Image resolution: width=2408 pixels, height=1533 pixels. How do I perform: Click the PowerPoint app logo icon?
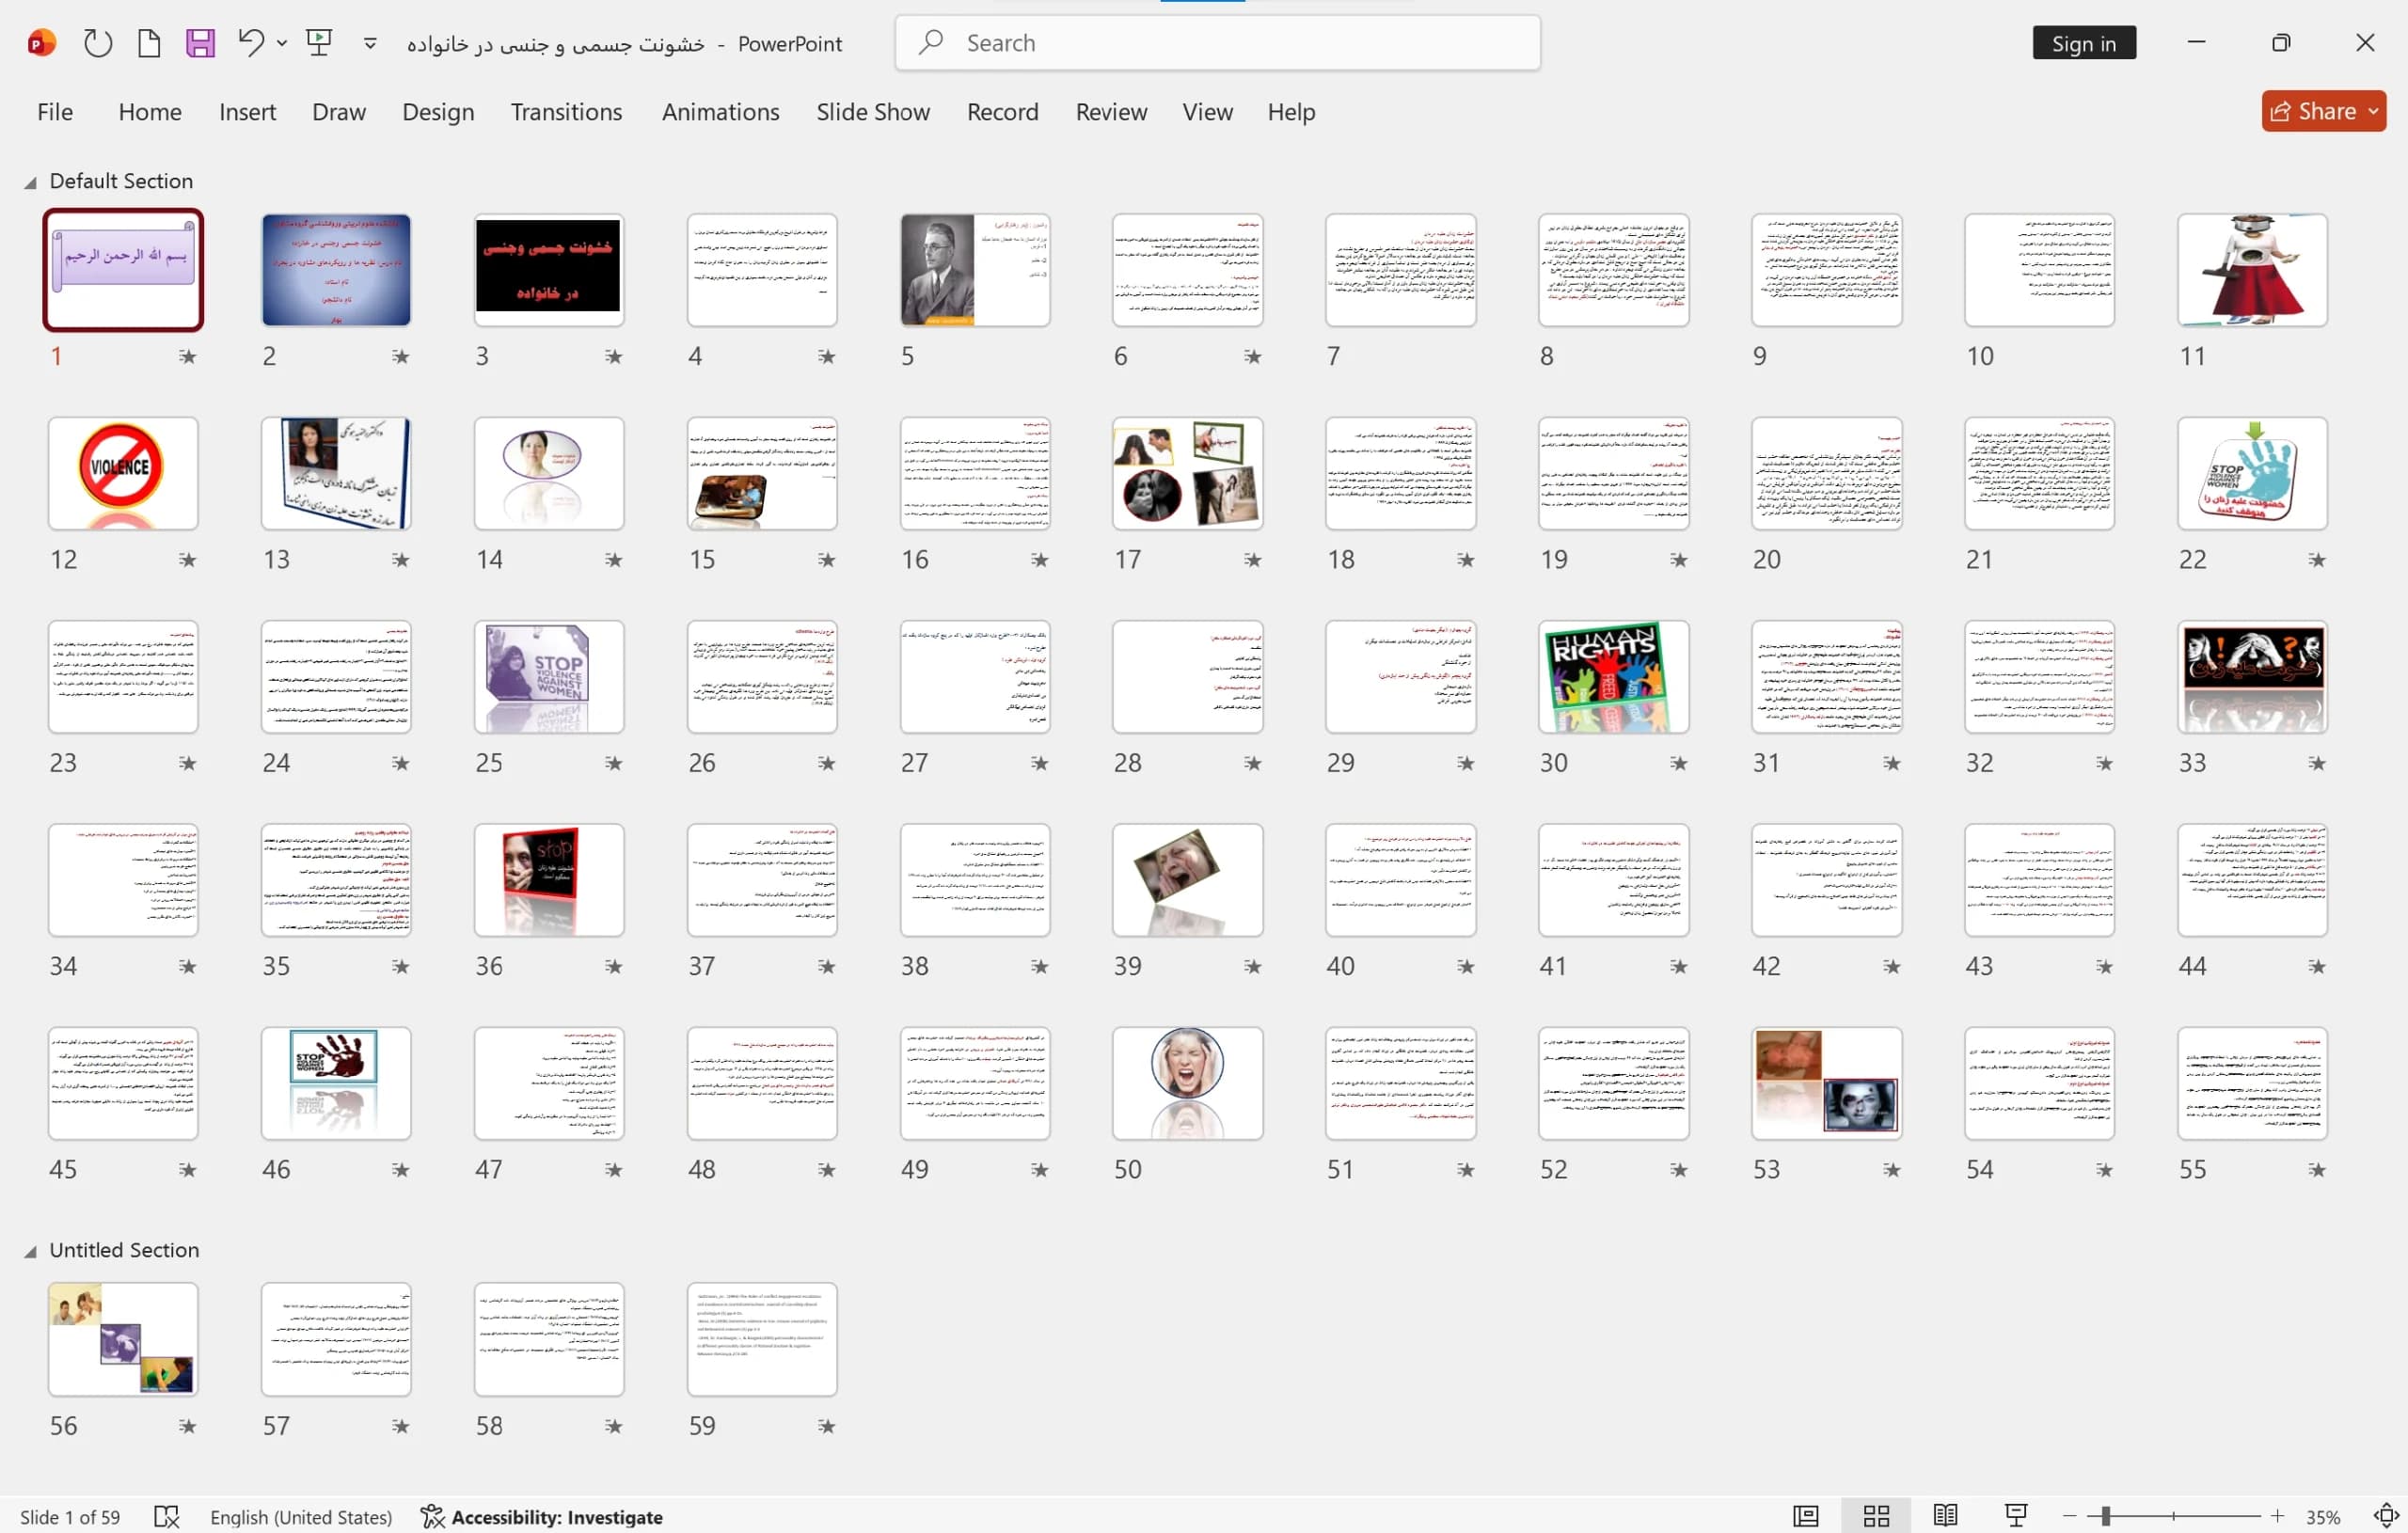click(41, 43)
